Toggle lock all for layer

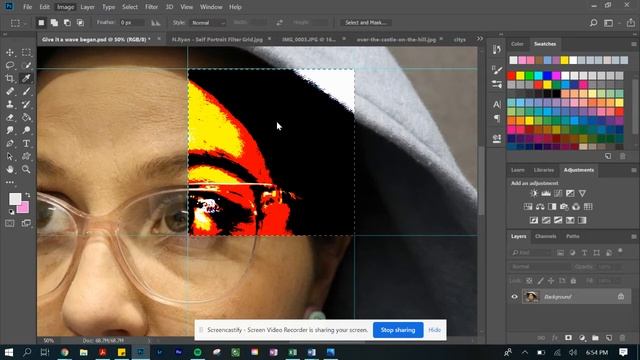tap(573, 281)
